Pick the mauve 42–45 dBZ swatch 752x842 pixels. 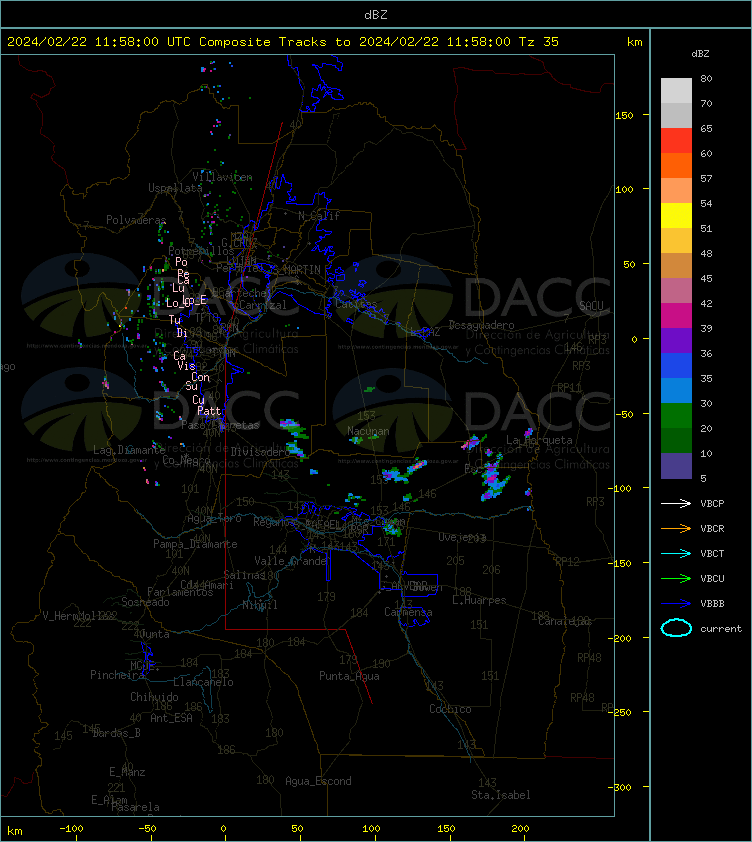(676, 291)
